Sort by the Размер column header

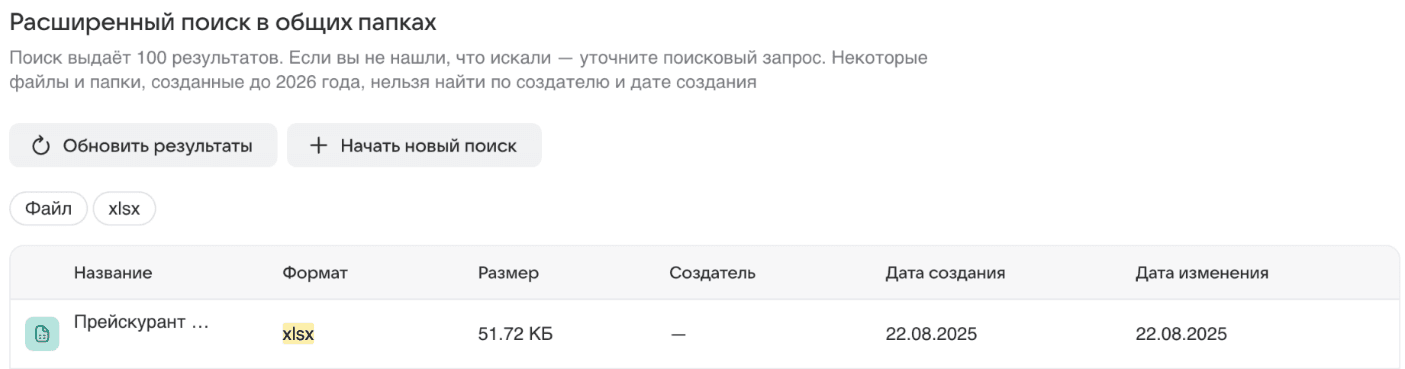click(508, 272)
